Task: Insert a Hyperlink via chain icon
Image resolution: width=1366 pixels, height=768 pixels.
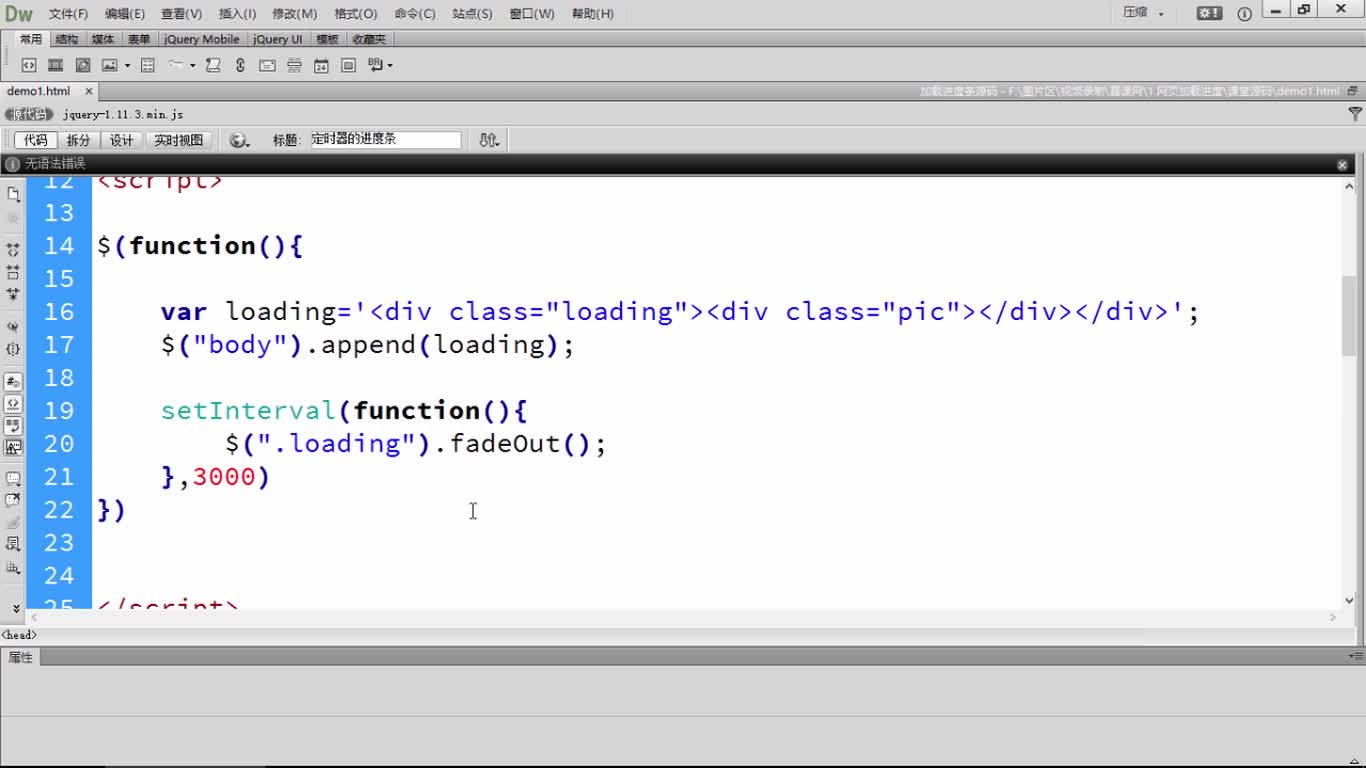Action: (x=240, y=65)
